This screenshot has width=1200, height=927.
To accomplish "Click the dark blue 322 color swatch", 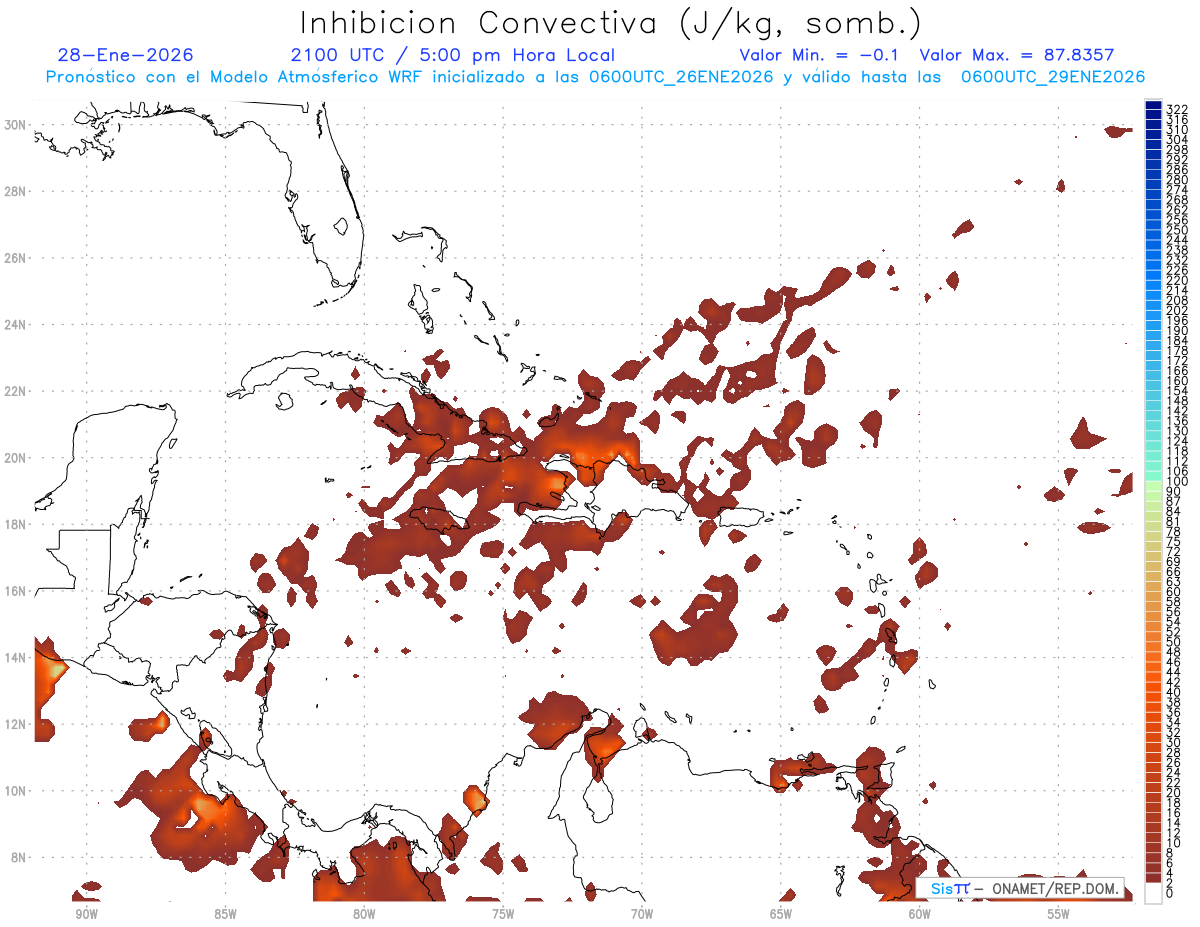I will click(x=1153, y=107).
